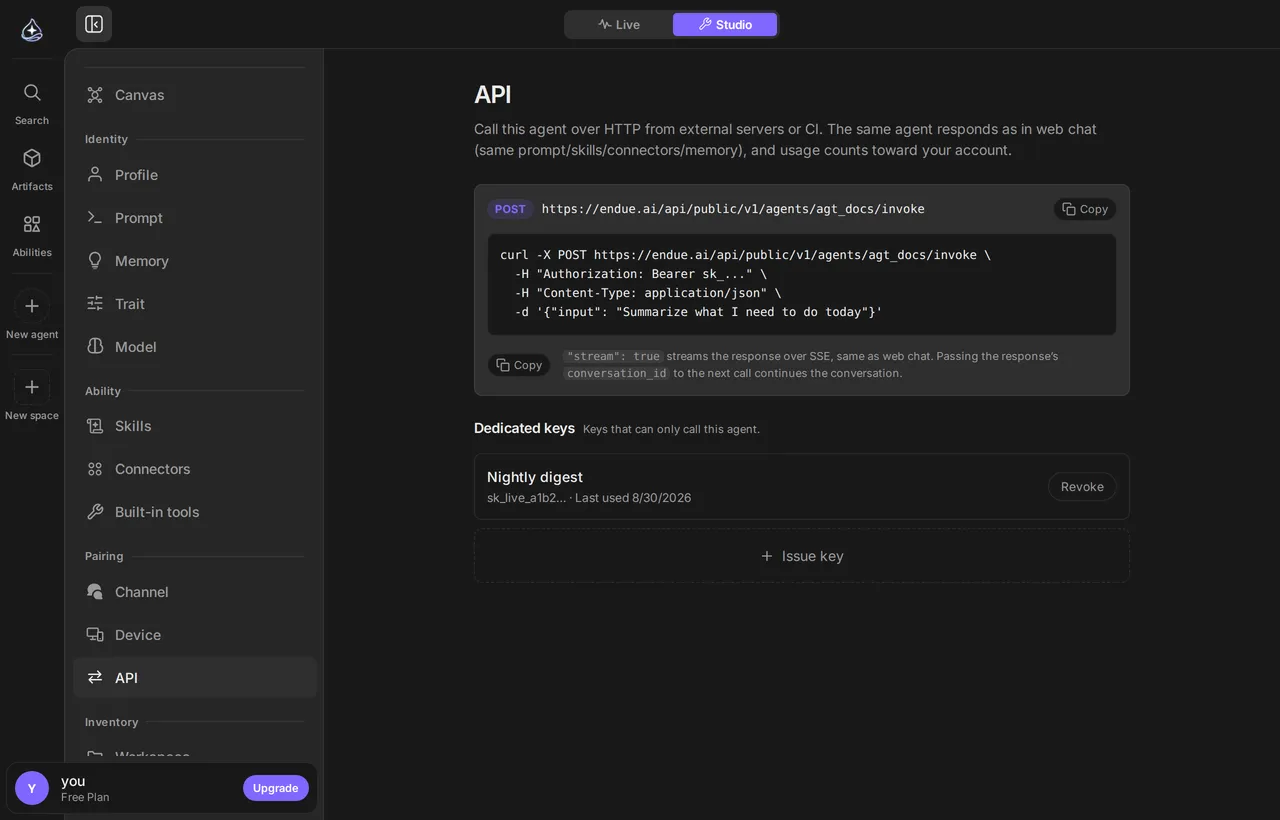Create a New space

pos(32,396)
